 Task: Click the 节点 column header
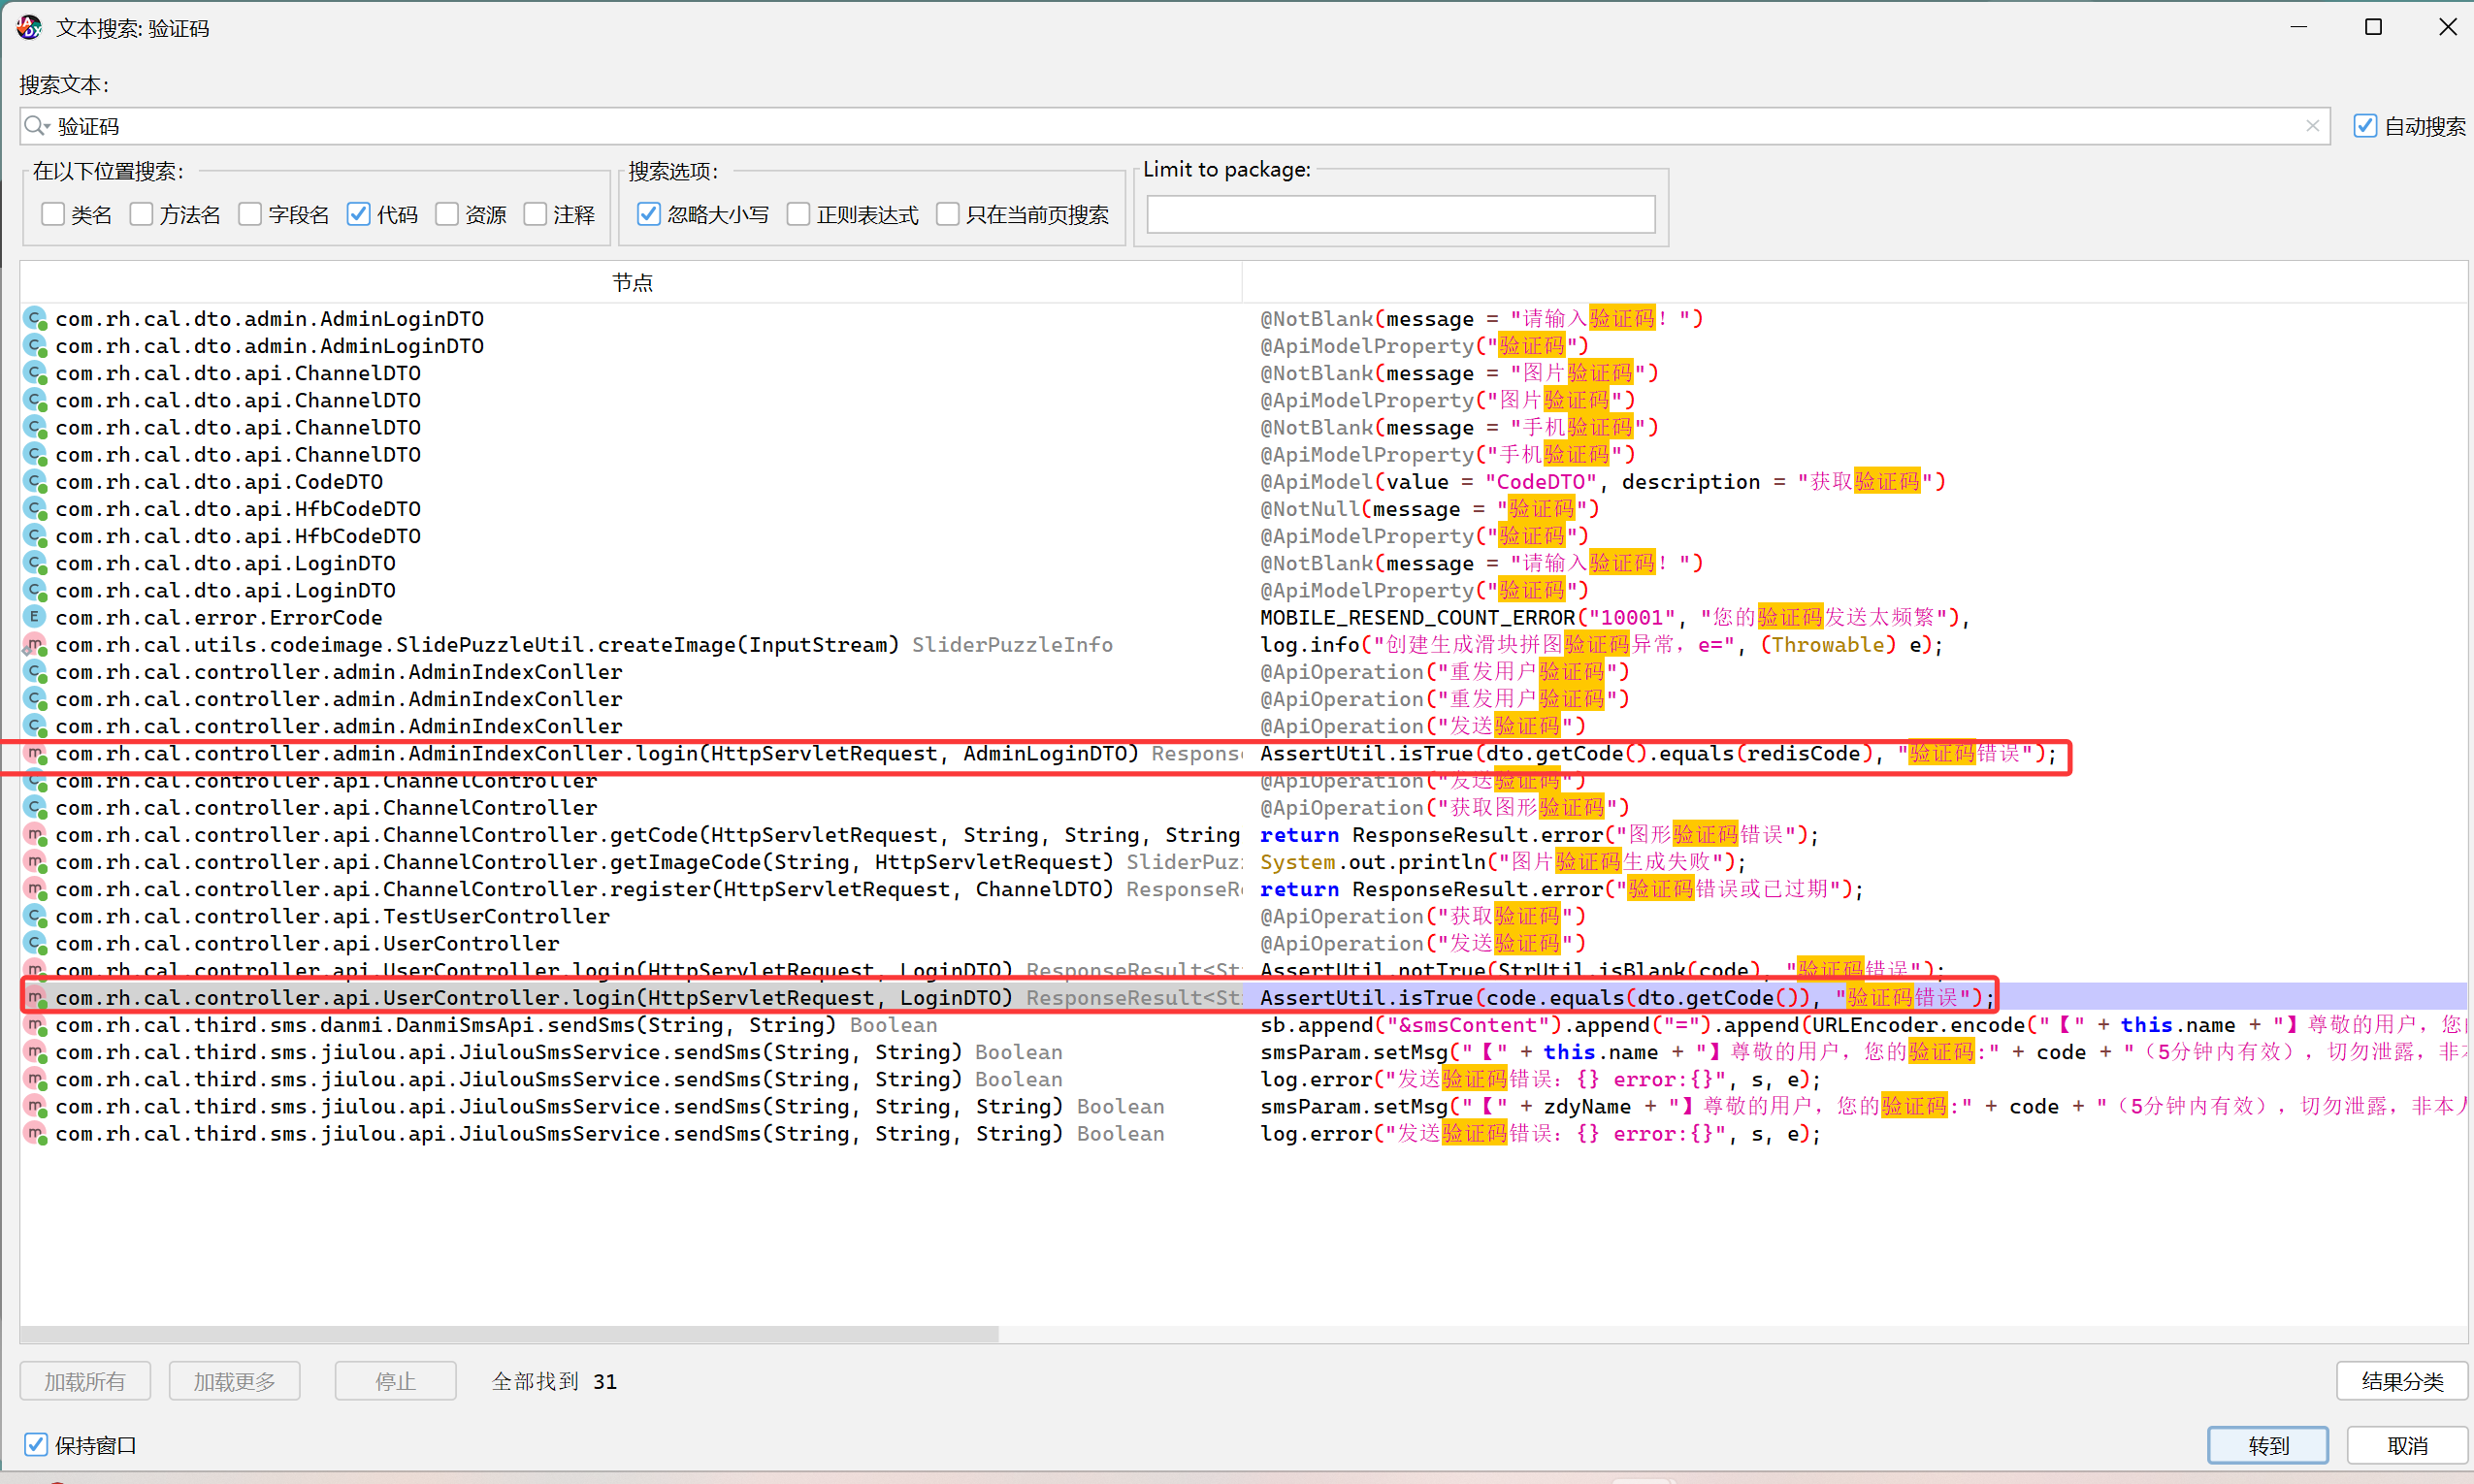point(631,283)
